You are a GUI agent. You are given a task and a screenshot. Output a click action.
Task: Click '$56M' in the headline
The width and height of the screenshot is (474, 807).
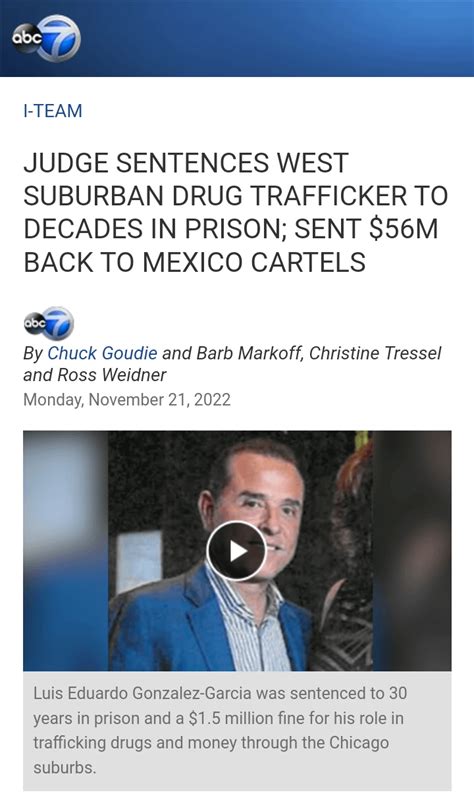[403, 229]
